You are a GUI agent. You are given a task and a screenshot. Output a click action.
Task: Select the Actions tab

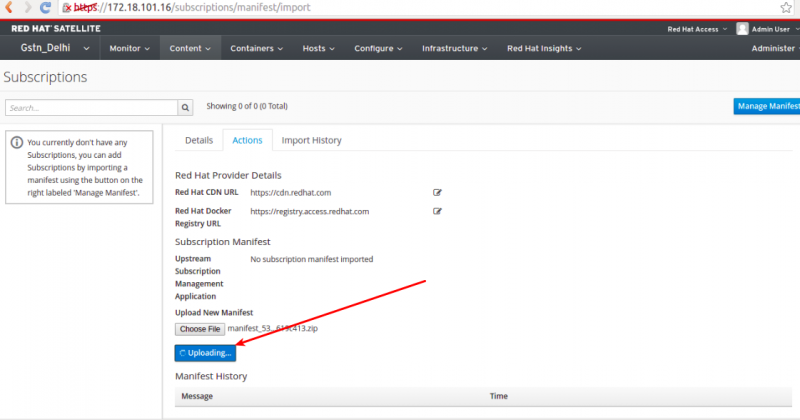(x=247, y=140)
